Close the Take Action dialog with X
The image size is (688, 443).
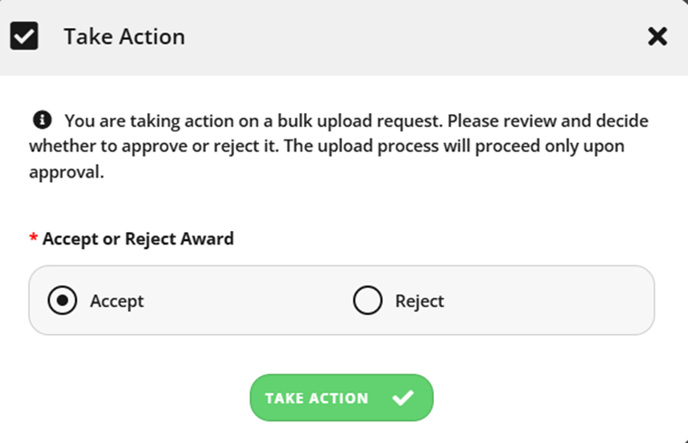click(x=657, y=36)
